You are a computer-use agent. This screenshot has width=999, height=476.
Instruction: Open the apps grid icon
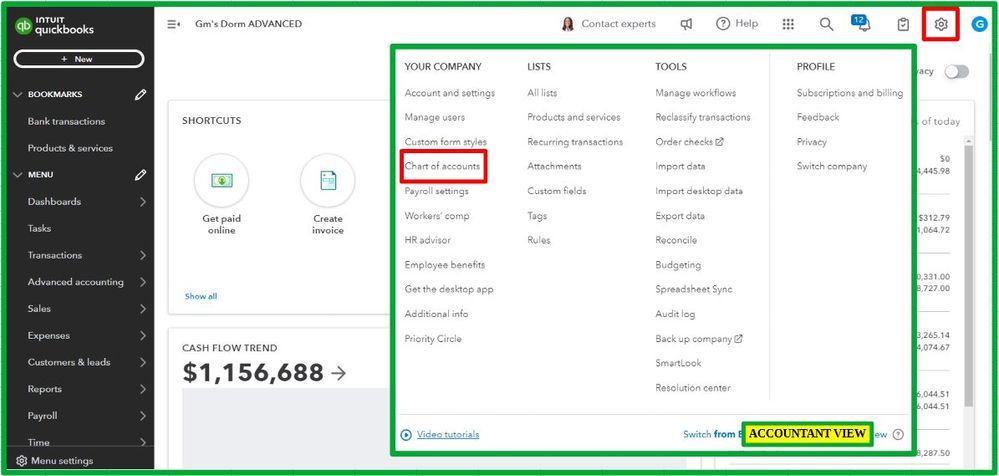[788, 24]
